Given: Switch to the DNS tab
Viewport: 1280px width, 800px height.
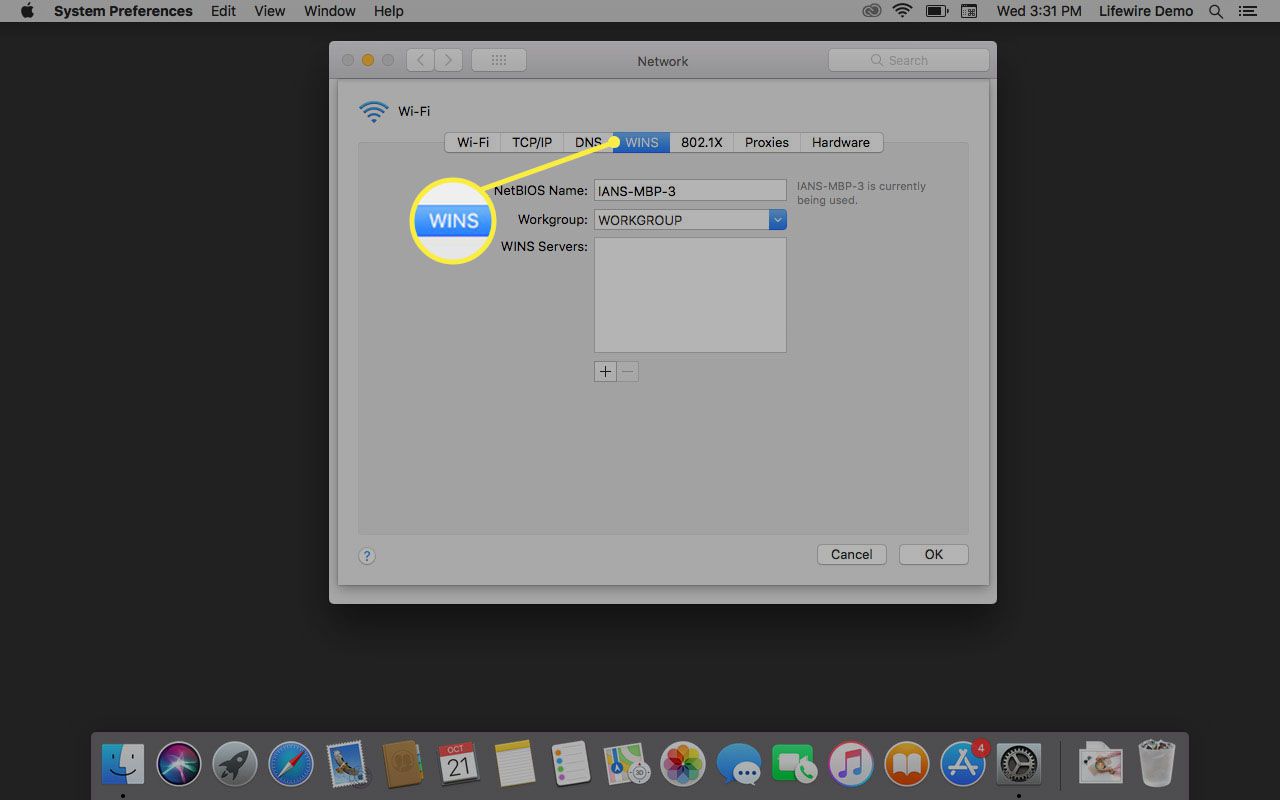Looking at the screenshot, I should tap(588, 142).
